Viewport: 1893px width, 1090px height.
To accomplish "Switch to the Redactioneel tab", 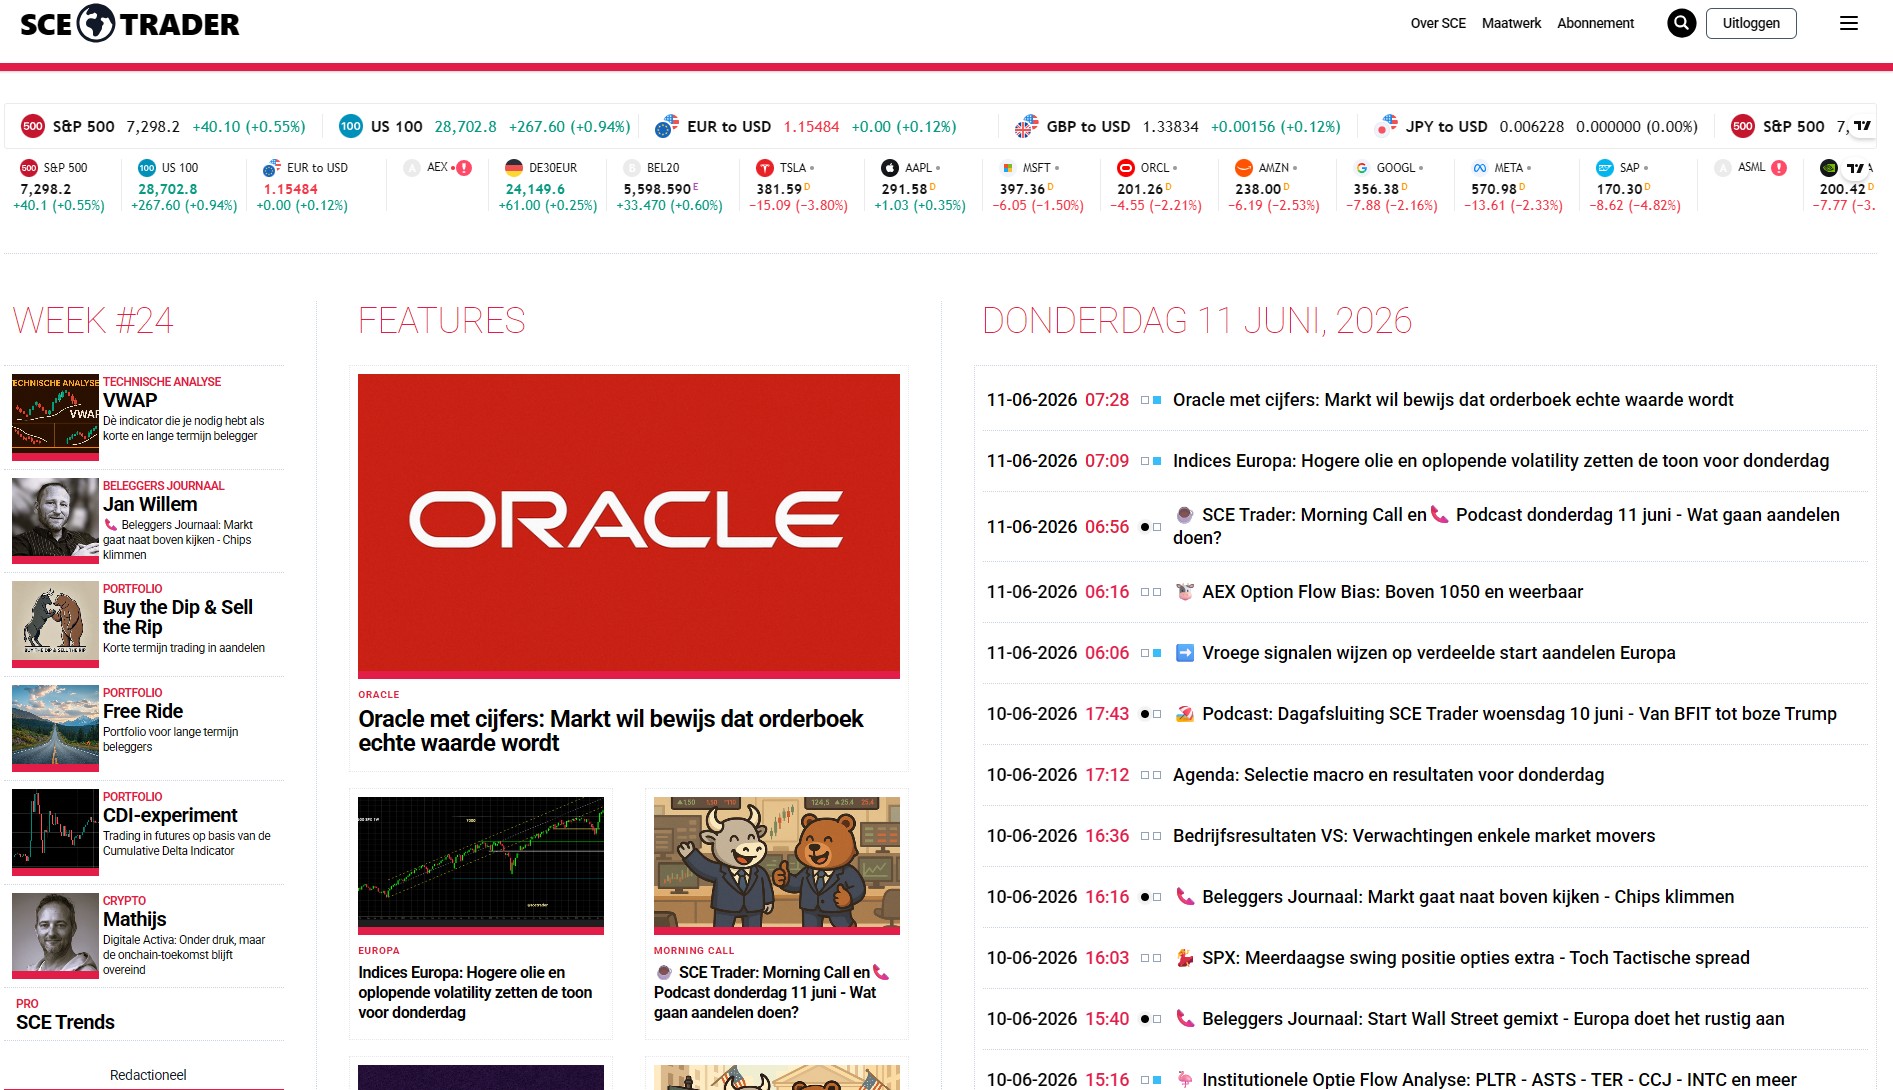I will [x=148, y=1075].
